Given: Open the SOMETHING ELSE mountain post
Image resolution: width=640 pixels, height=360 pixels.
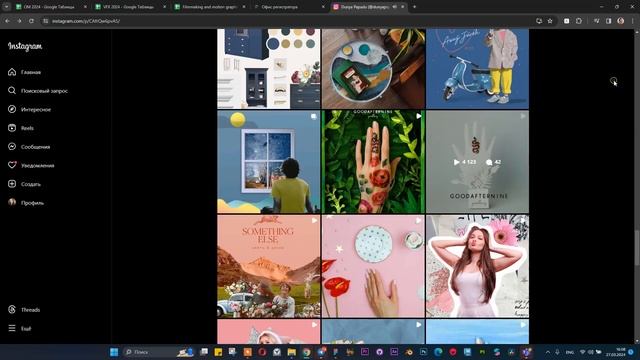Looking at the screenshot, I should pyautogui.click(x=269, y=266).
